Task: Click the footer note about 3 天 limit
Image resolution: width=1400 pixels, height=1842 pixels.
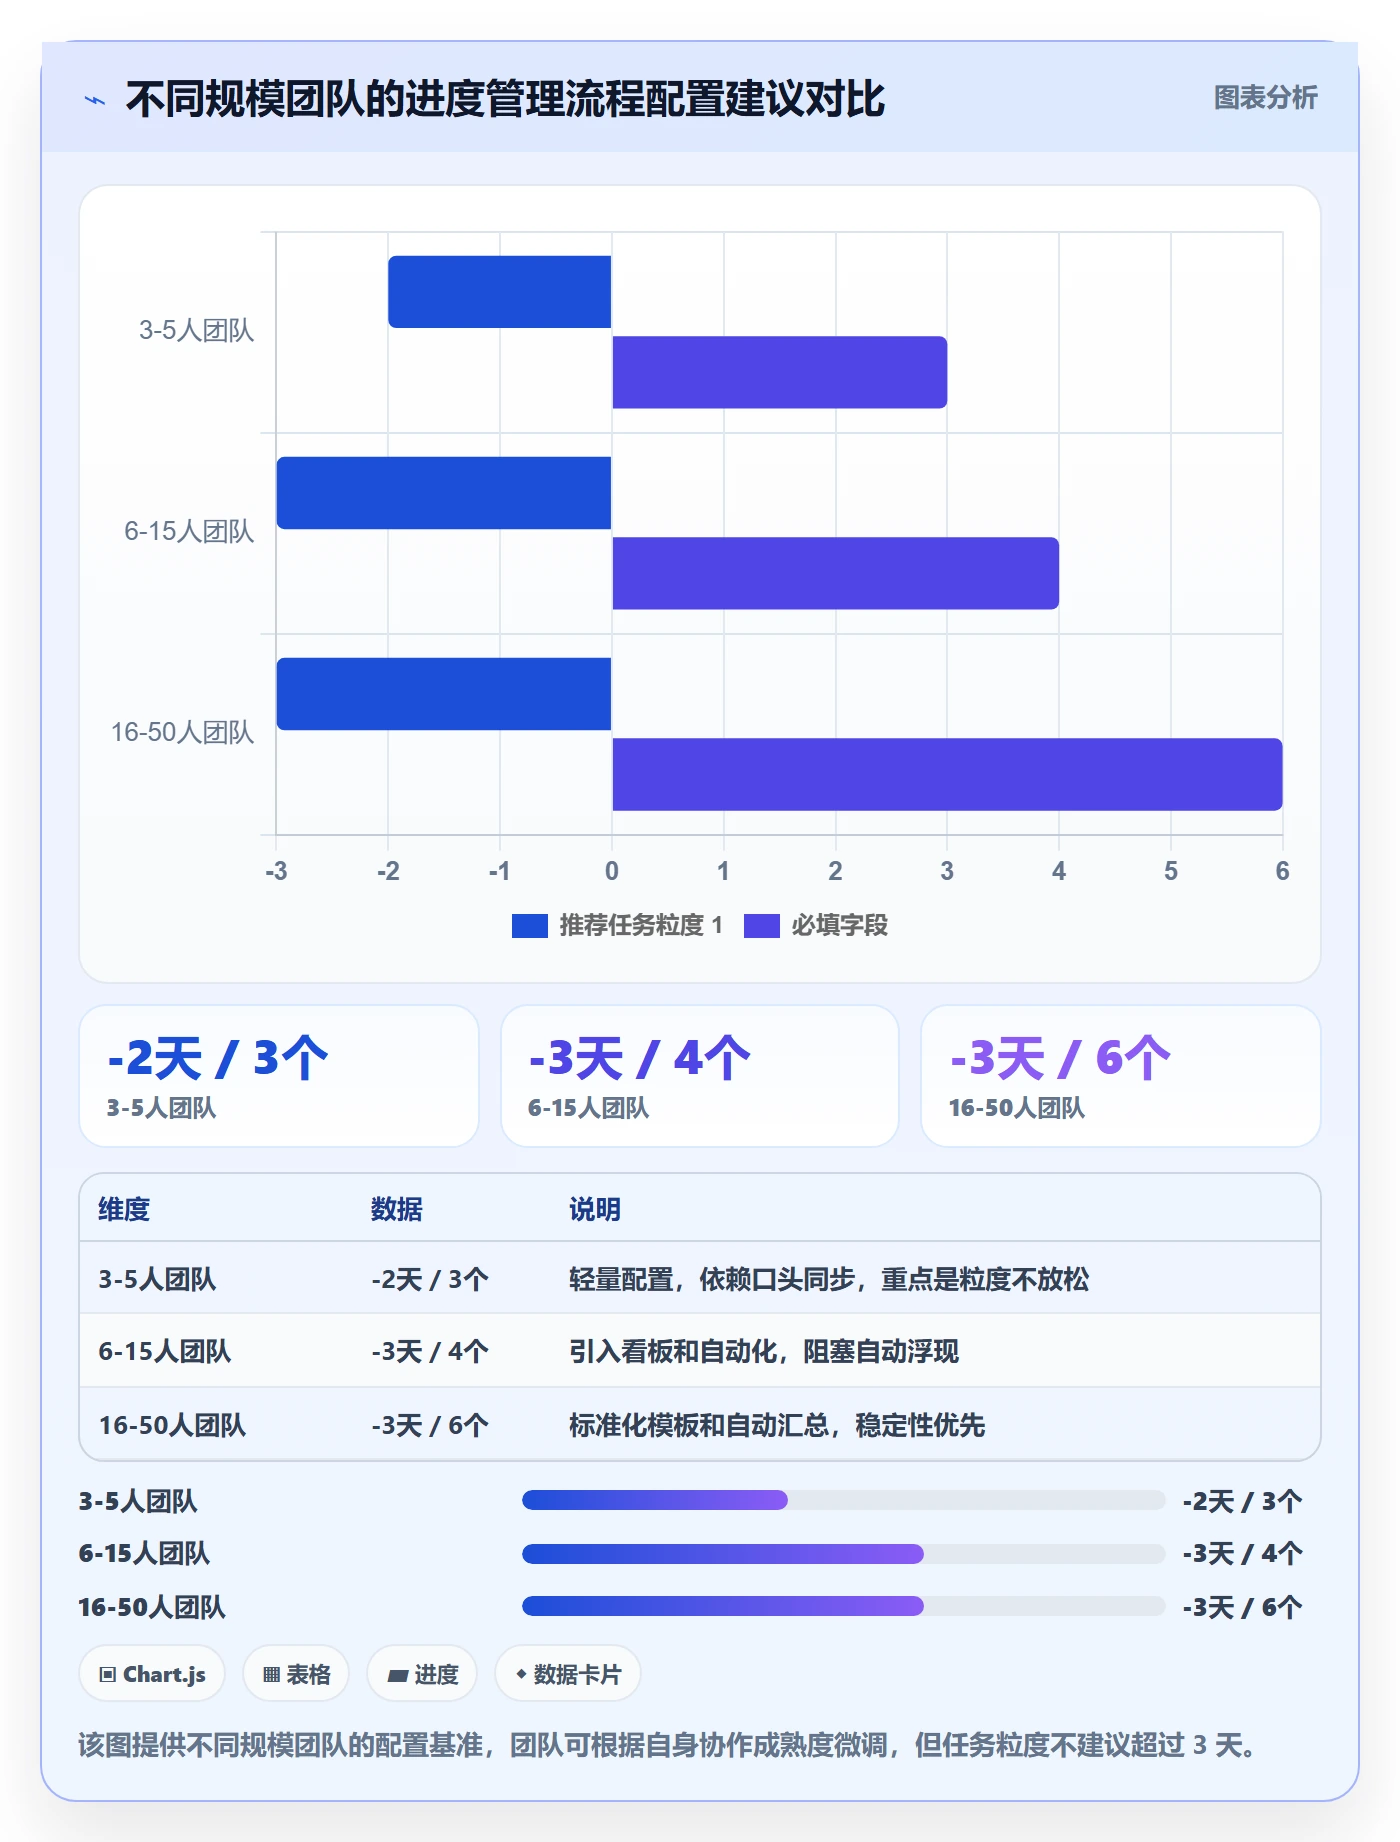Action: coord(667,1746)
